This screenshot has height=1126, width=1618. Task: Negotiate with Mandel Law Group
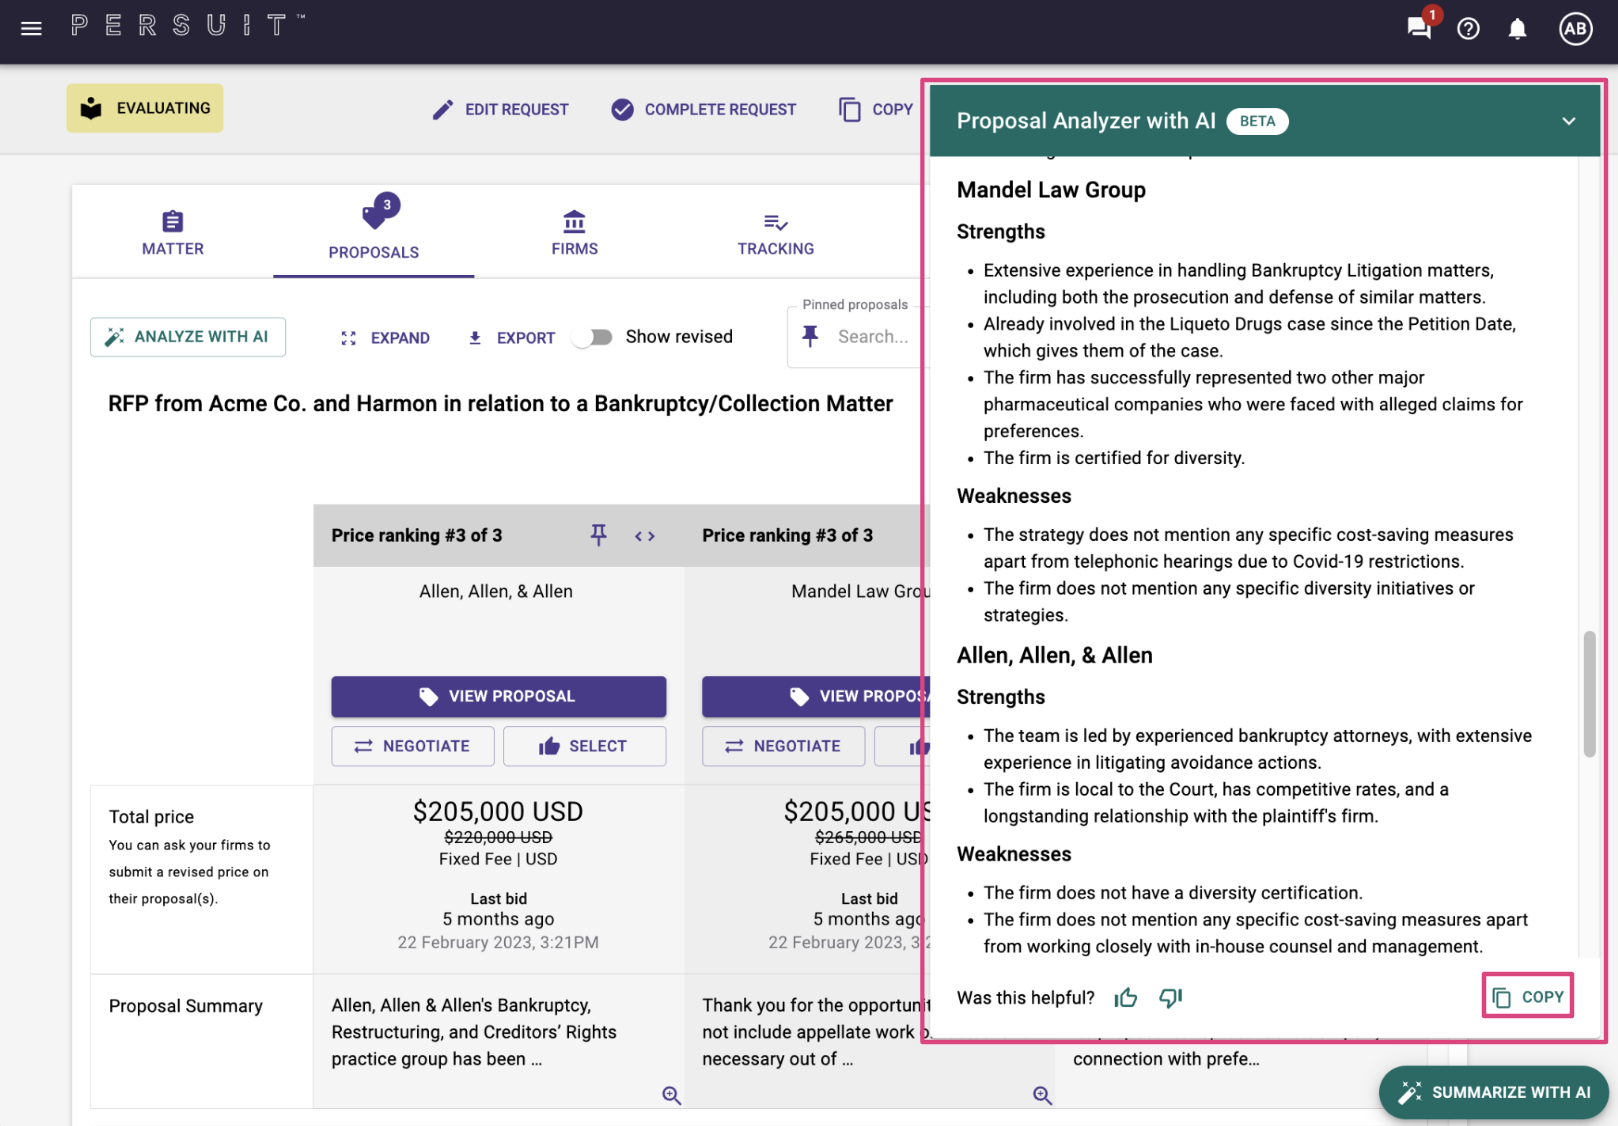coord(783,746)
